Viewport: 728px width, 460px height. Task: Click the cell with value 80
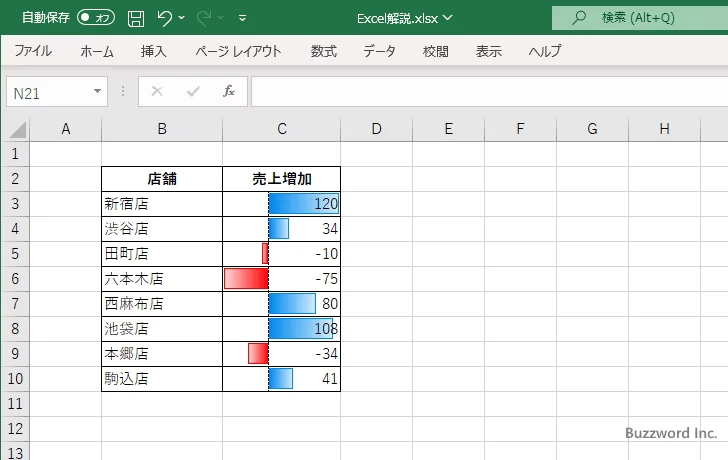tap(281, 304)
